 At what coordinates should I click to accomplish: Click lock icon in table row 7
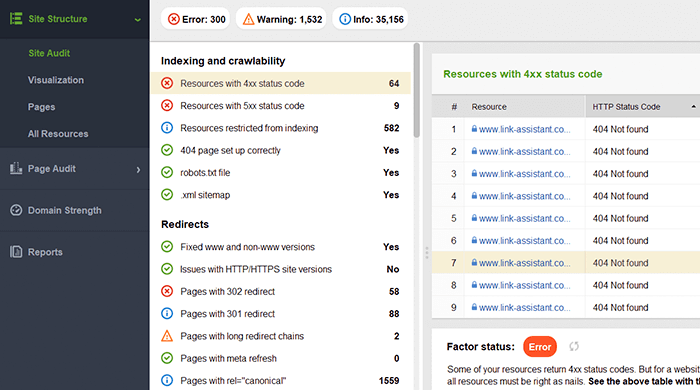pyautogui.click(x=474, y=262)
